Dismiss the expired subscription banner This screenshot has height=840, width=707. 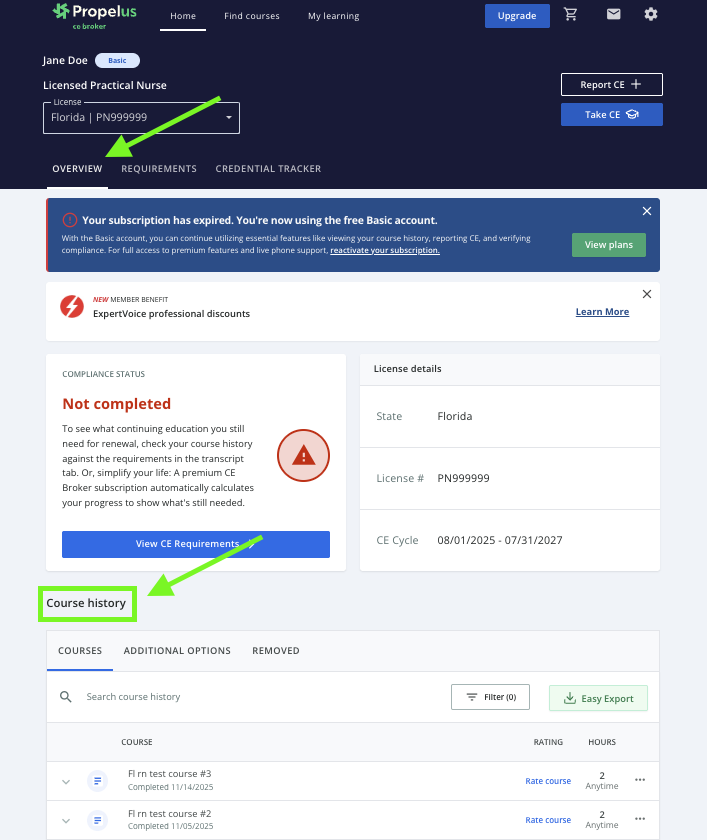[x=647, y=211]
